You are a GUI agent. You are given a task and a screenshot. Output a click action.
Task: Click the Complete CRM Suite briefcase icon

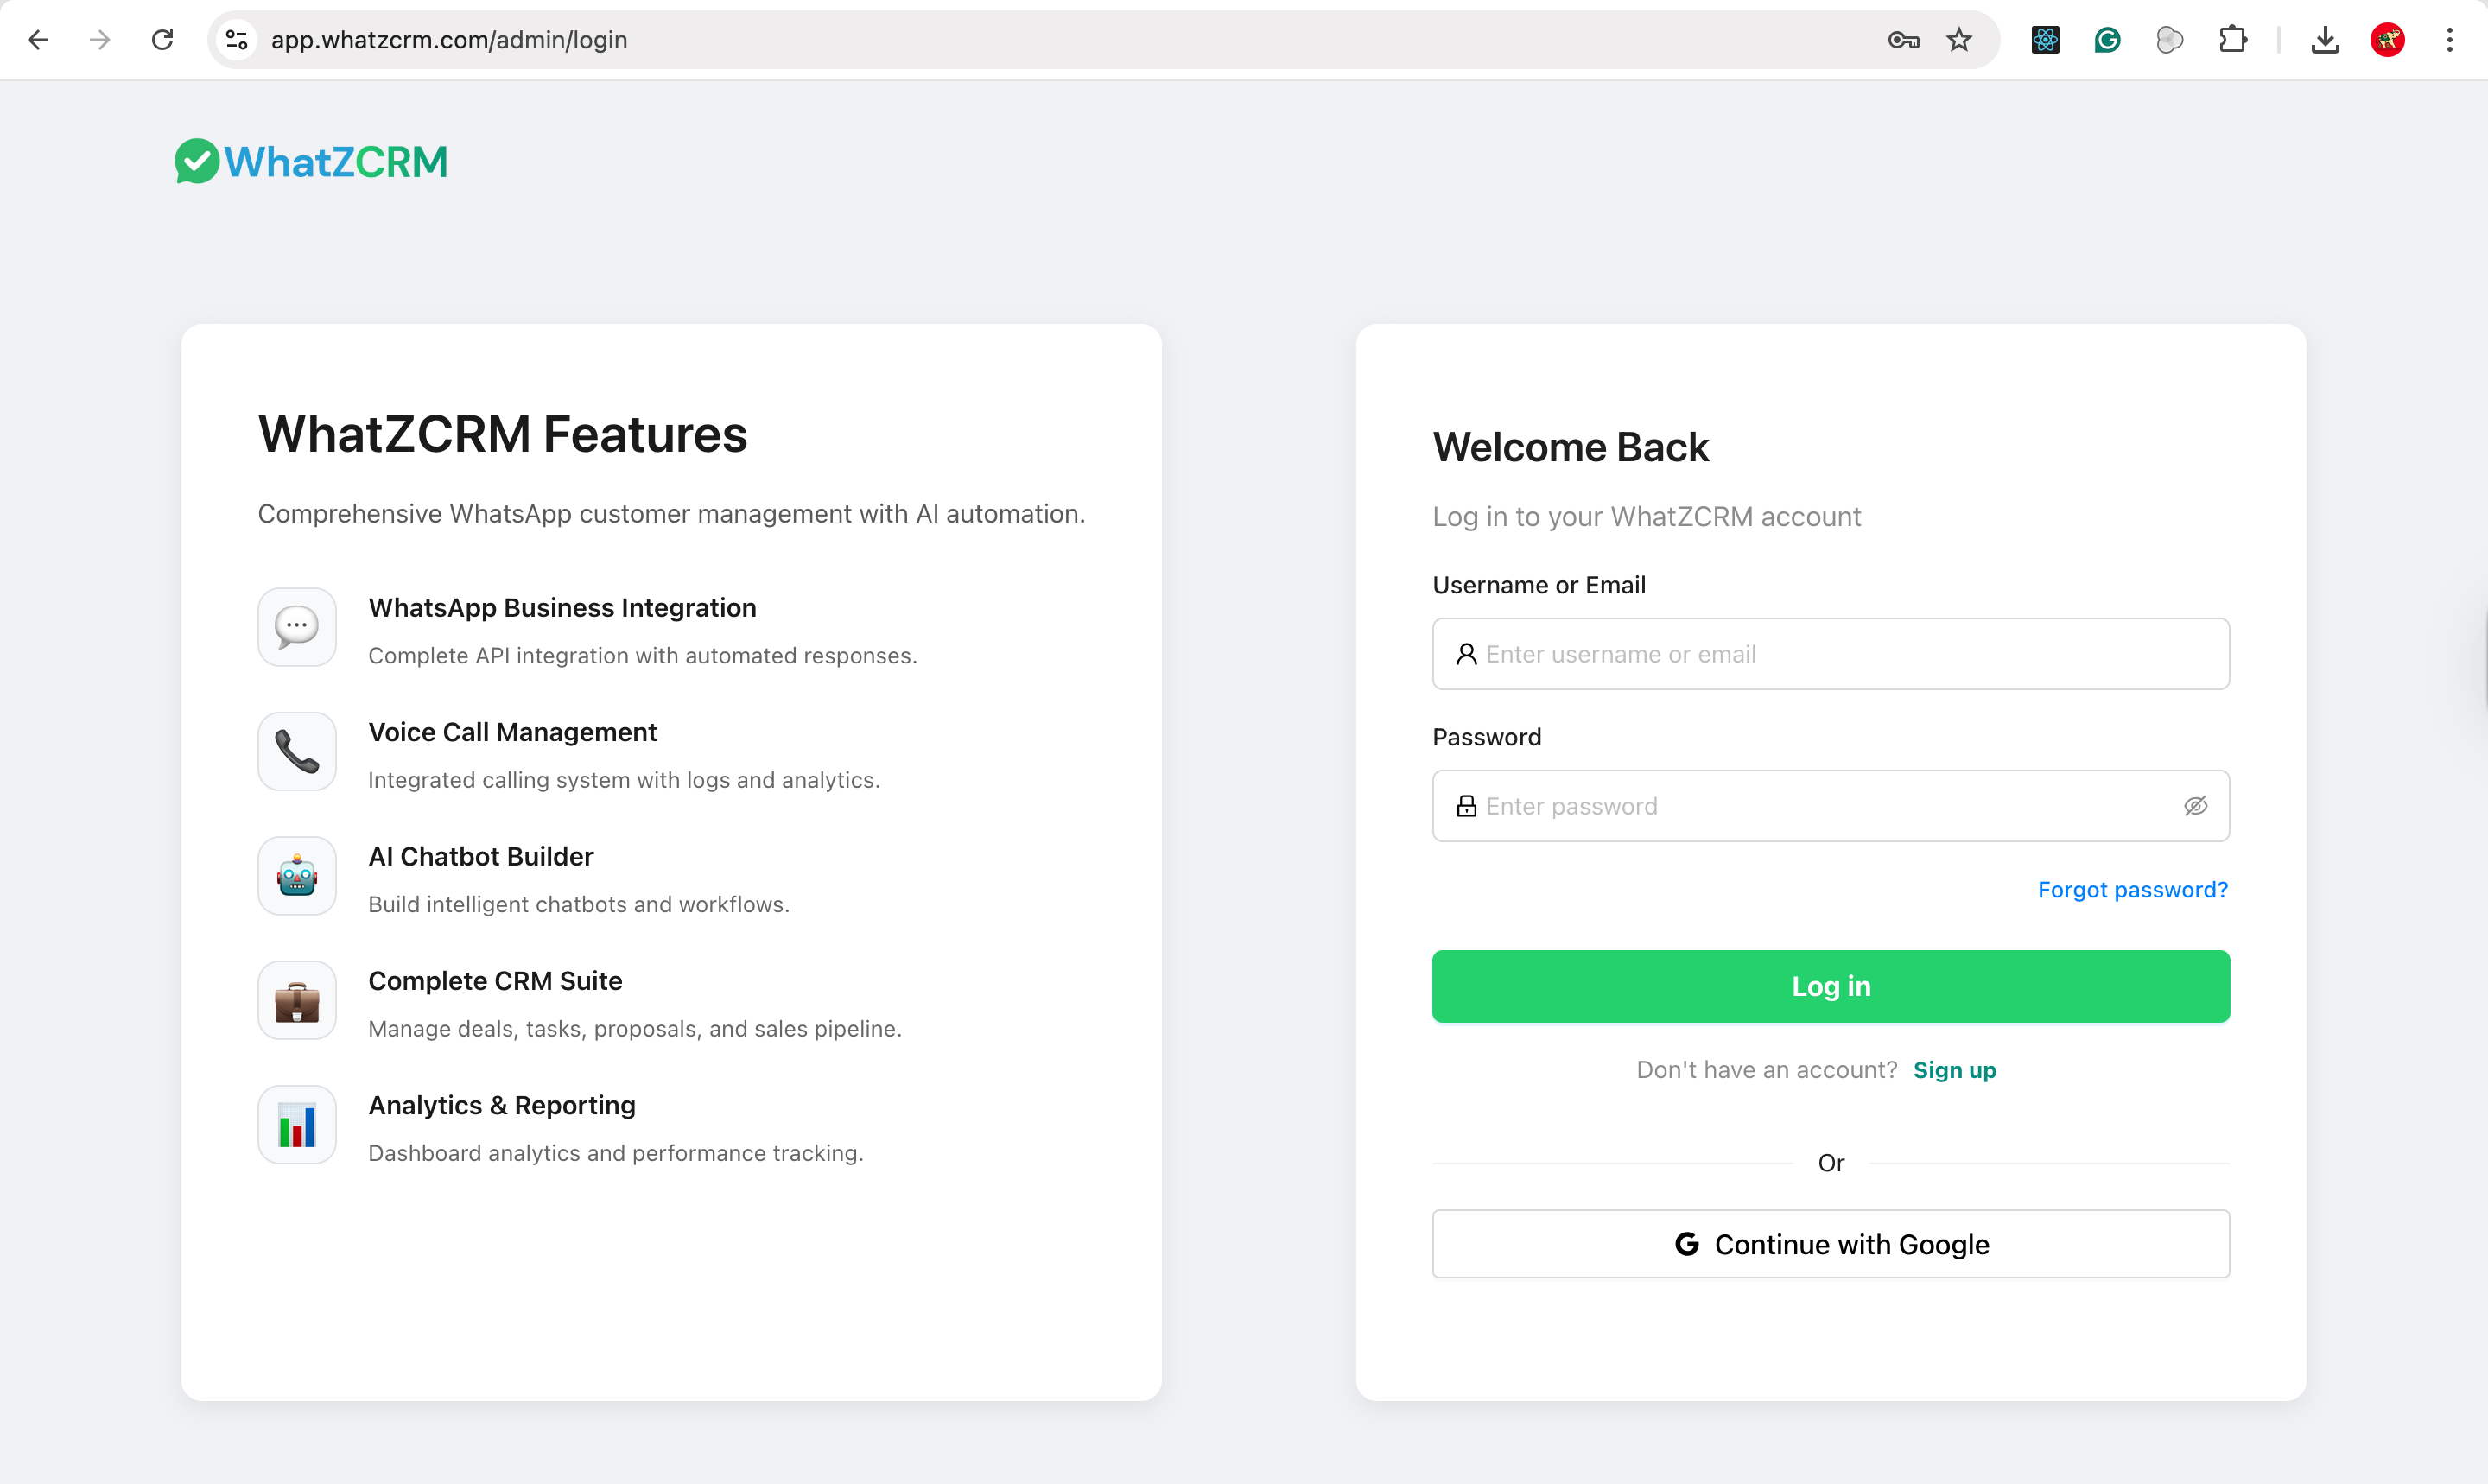click(297, 1001)
